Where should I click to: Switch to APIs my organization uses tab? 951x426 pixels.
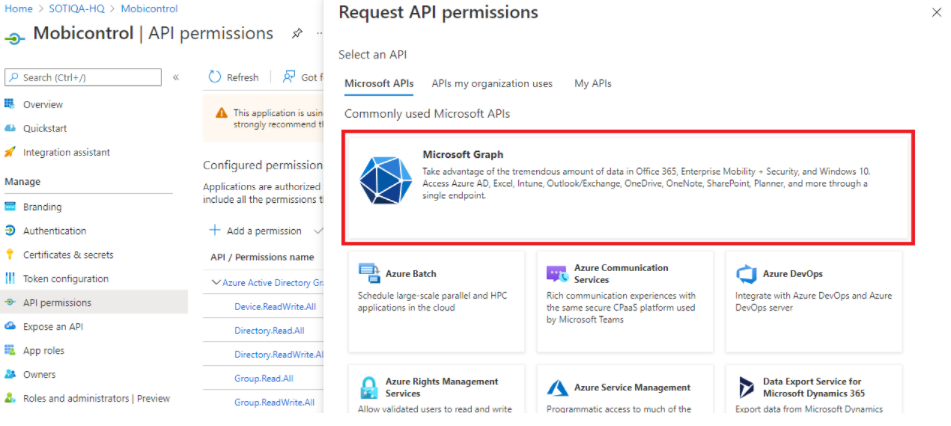[491, 84]
